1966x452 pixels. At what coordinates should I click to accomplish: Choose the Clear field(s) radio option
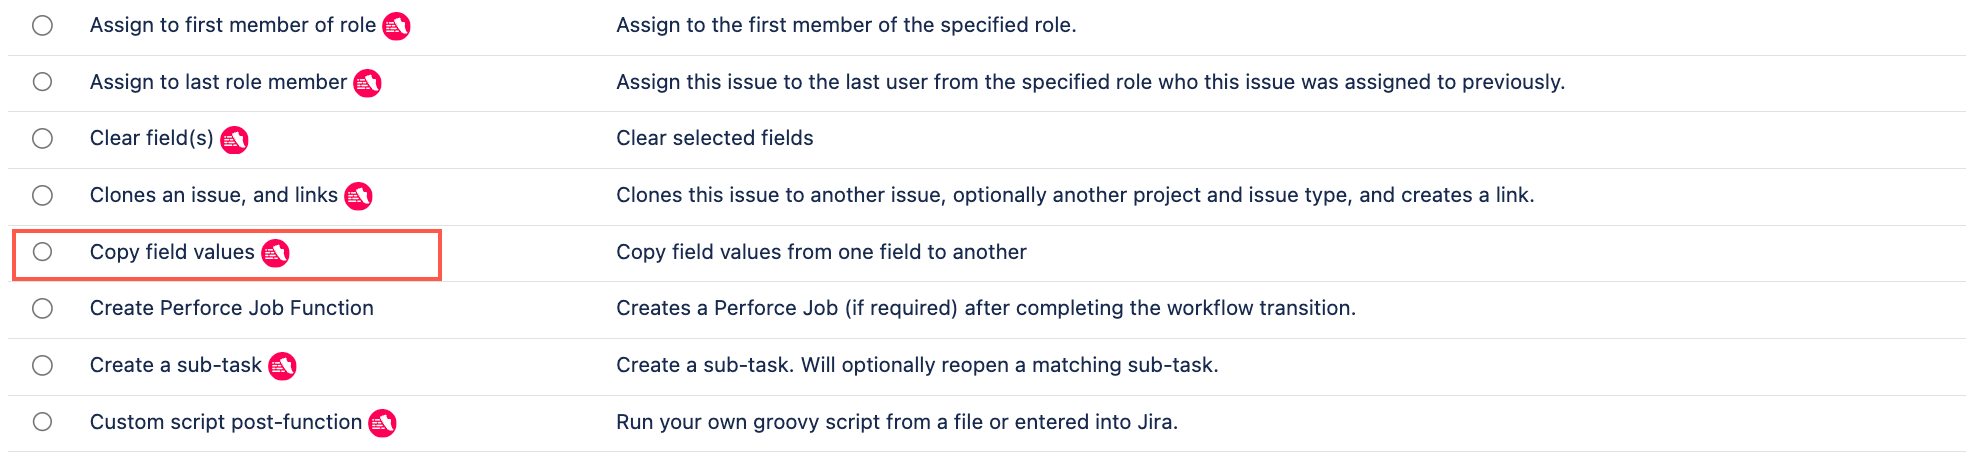point(42,138)
